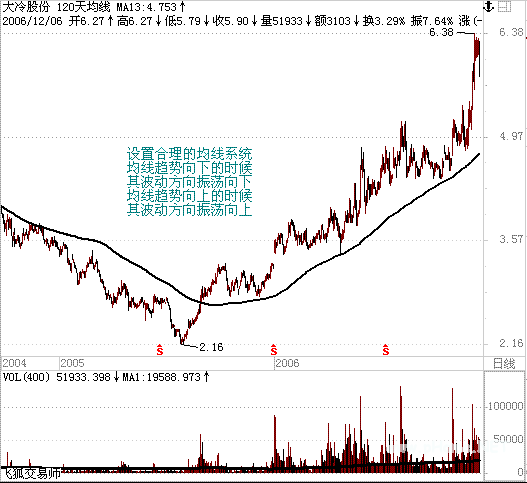Click the VOL(400) volume indicator label
This screenshot has height=483, width=527.
point(26,377)
